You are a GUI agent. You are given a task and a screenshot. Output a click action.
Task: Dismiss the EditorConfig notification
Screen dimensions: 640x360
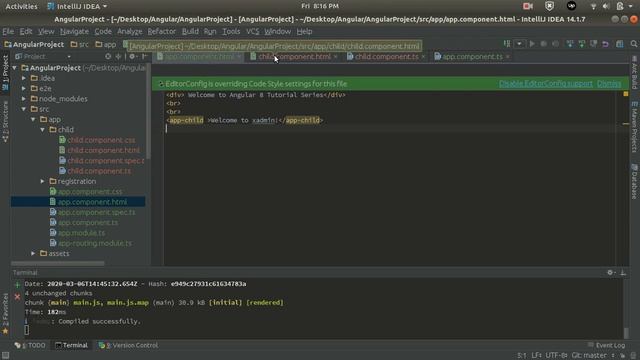609,84
